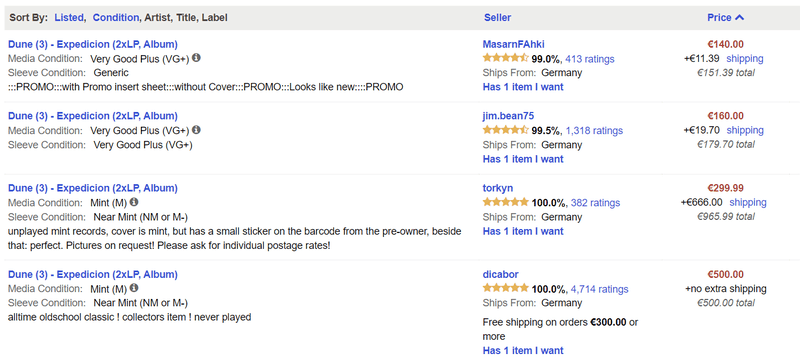The image size is (800, 362).
Task: Sort by the Price column header
Action: click(x=719, y=17)
